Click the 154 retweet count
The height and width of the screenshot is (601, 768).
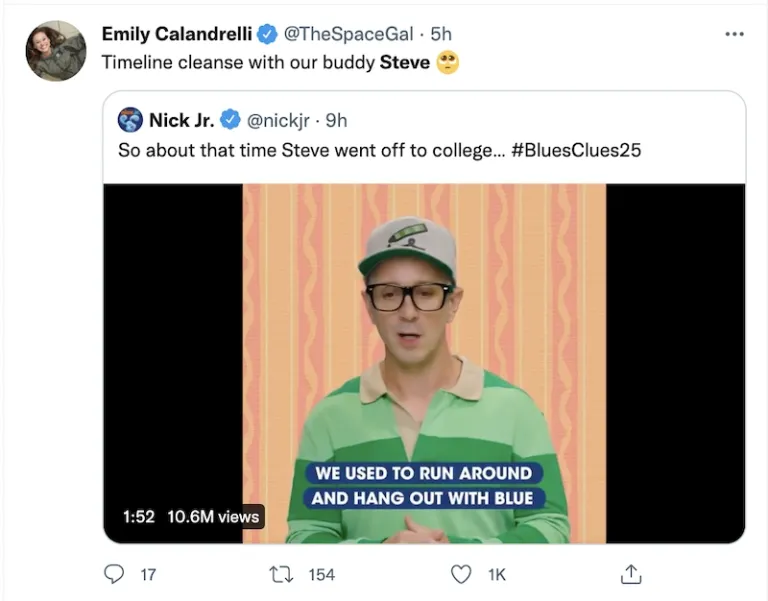point(321,574)
